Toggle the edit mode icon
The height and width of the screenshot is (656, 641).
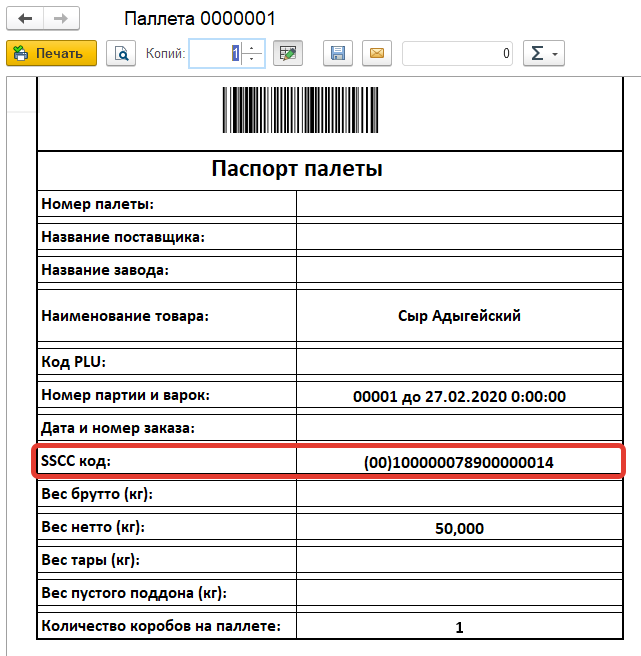point(287,53)
